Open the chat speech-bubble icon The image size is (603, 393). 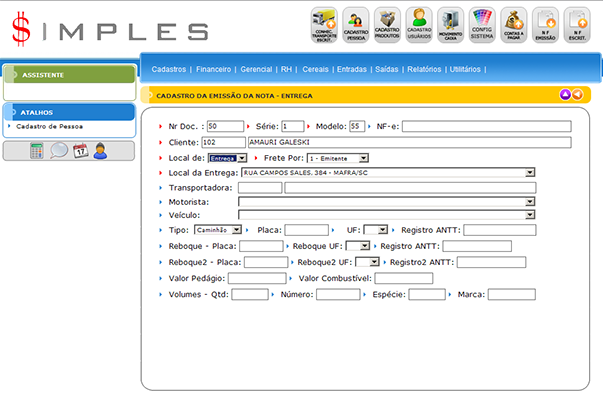point(59,151)
